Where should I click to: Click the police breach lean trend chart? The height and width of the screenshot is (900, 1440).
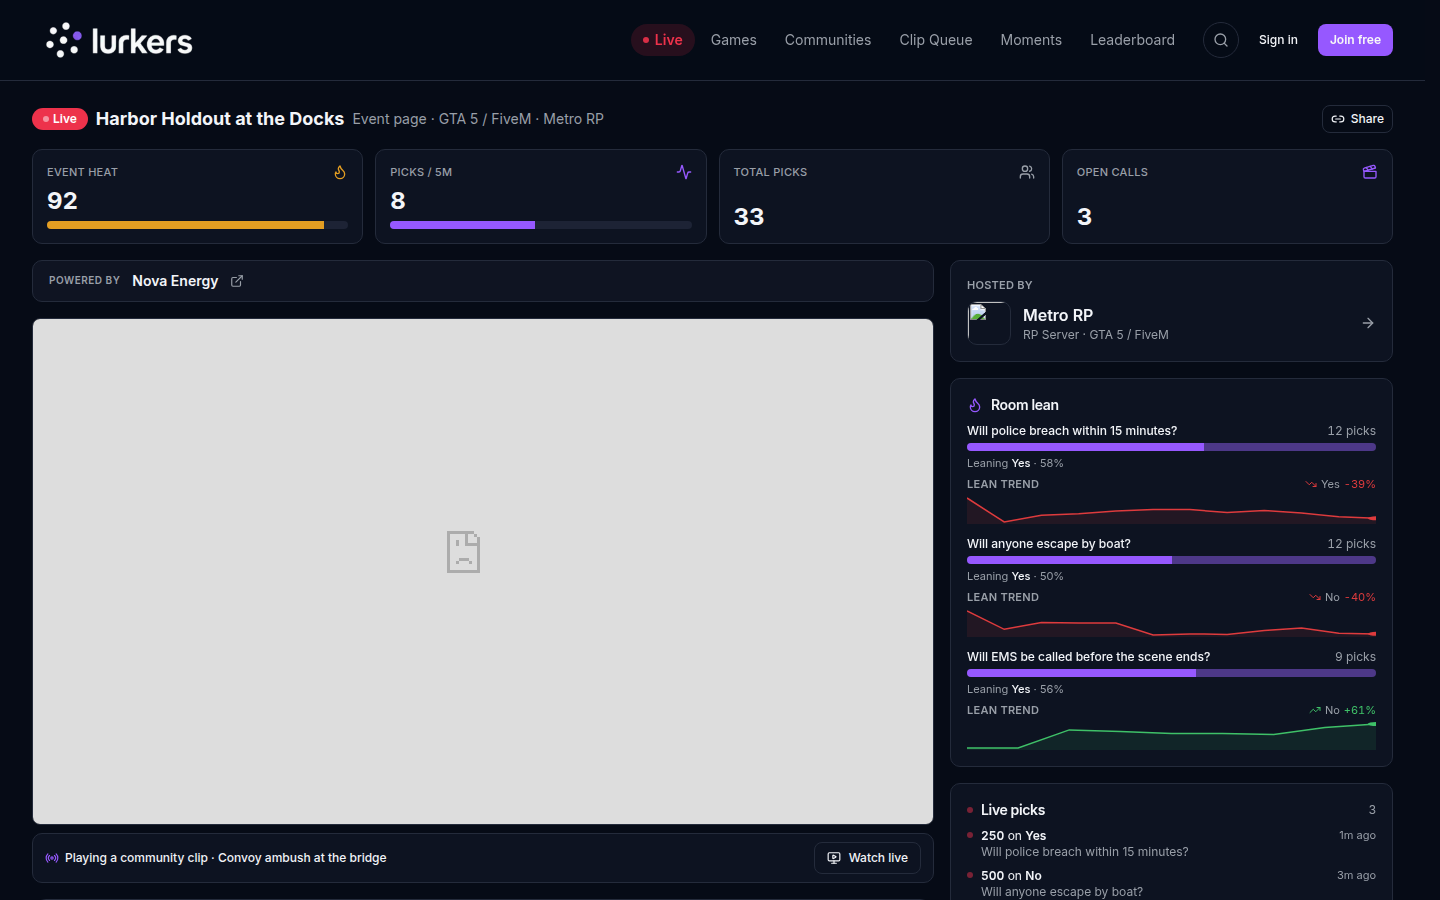[x=1171, y=510]
